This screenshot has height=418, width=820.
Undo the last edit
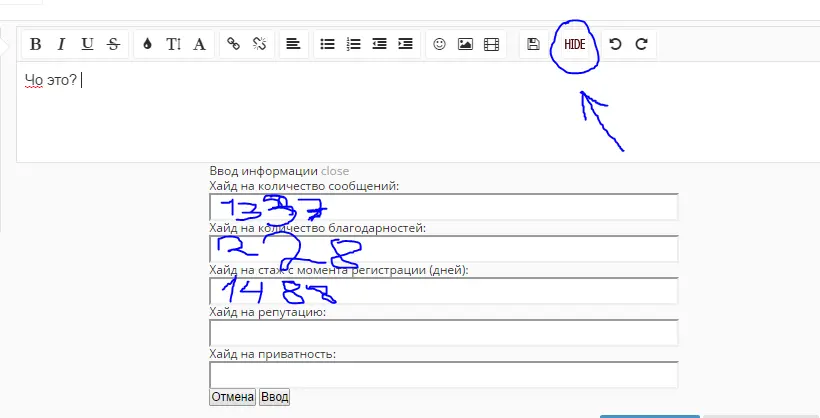coord(616,44)
